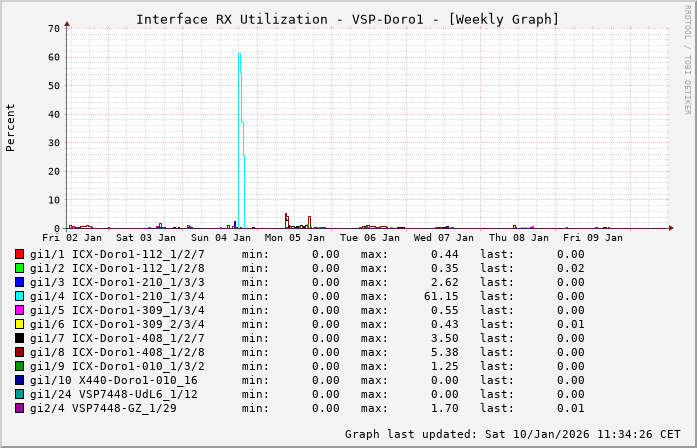Click the purple gi2/4 legend color box
697x448 pixels.
pos(19,408)
